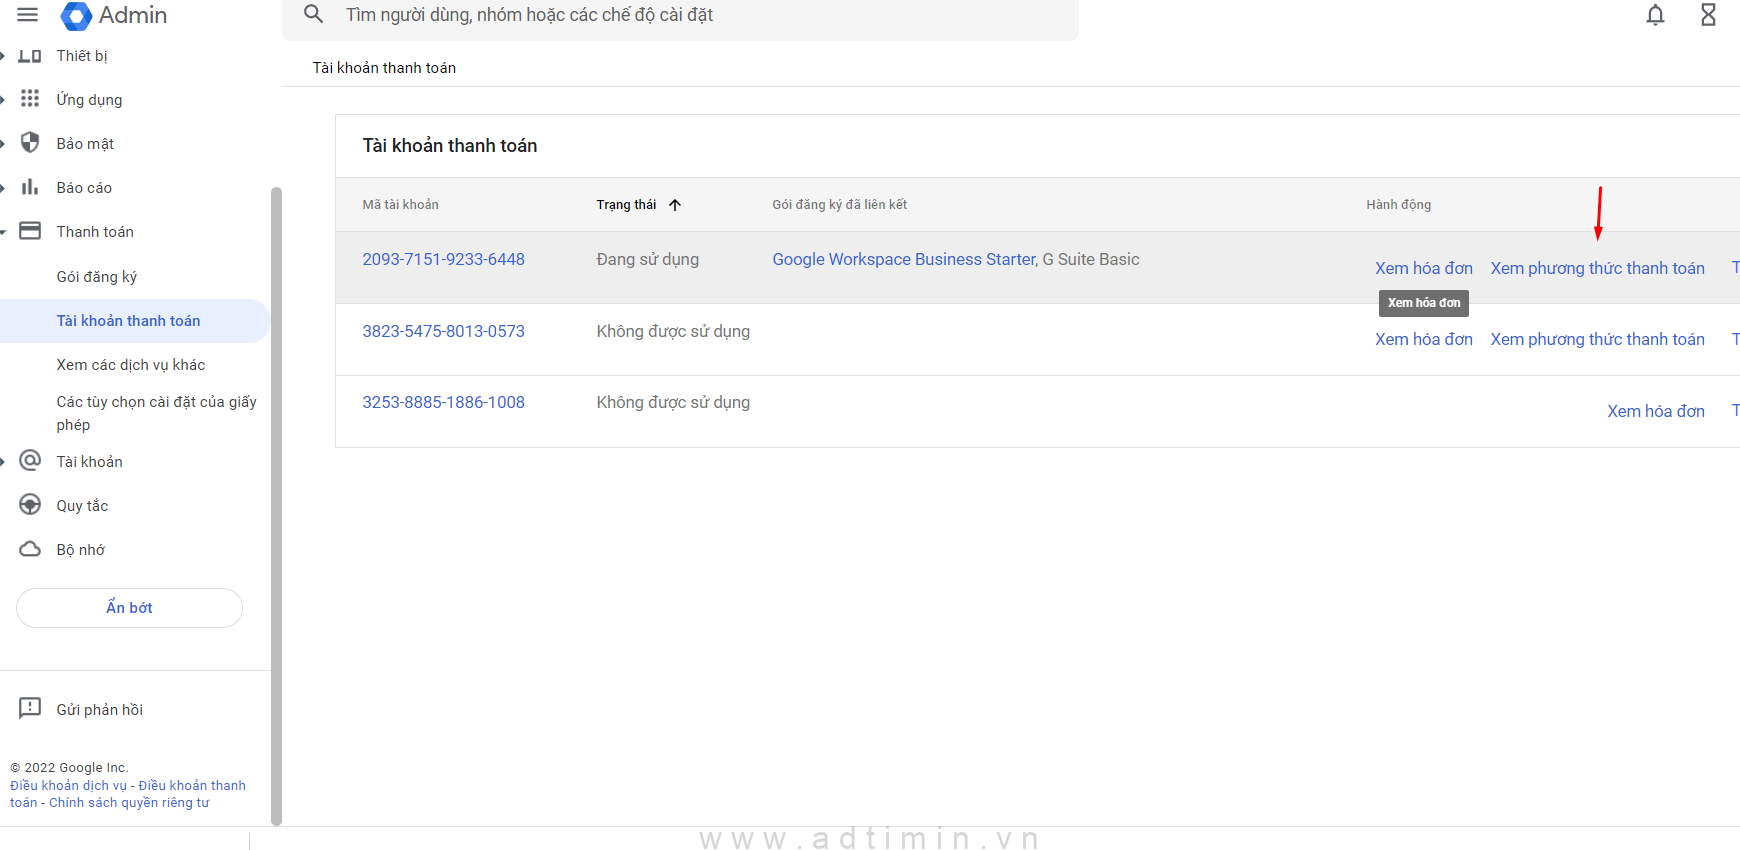Open Điều khoản dịch vụ link

click(69, 785)
